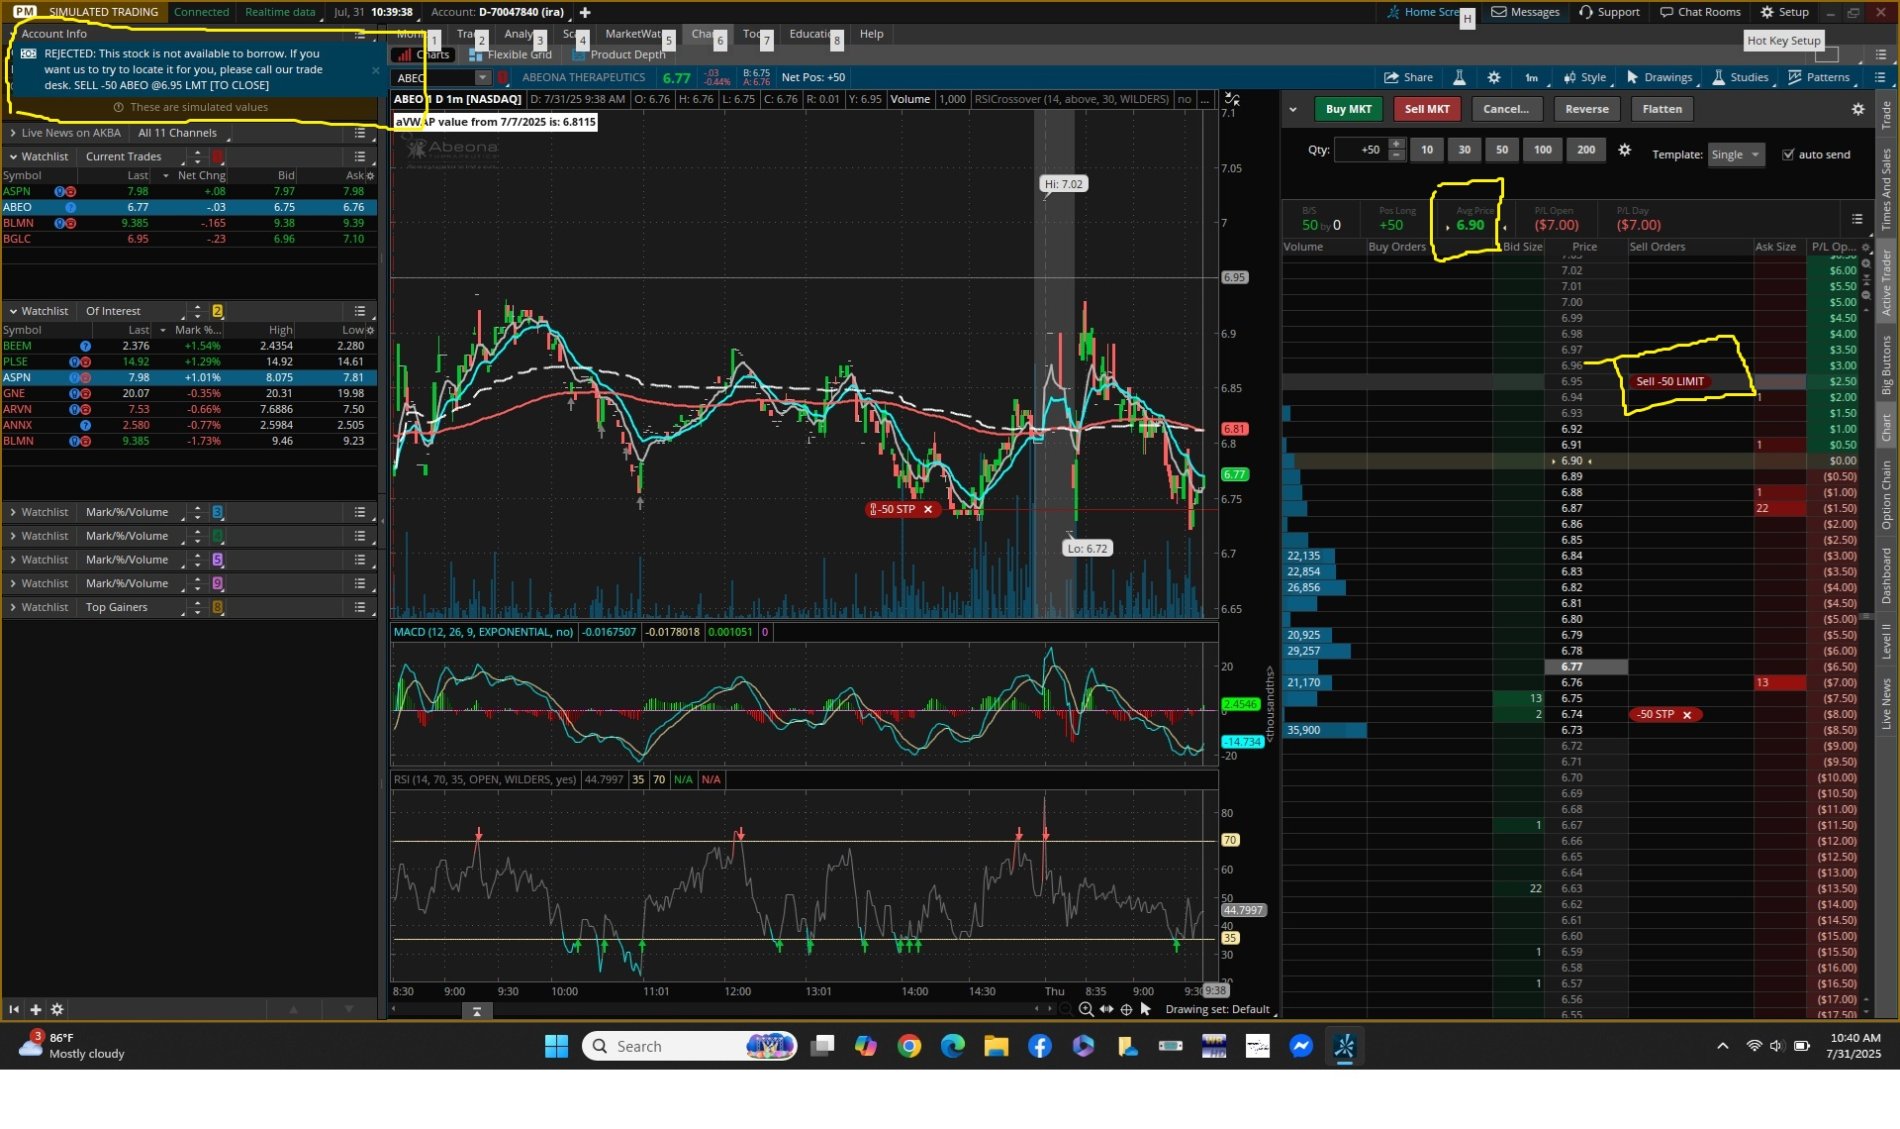
Task: Open position summary list icon in Active Trader
Action: (x=1857, y=219)
